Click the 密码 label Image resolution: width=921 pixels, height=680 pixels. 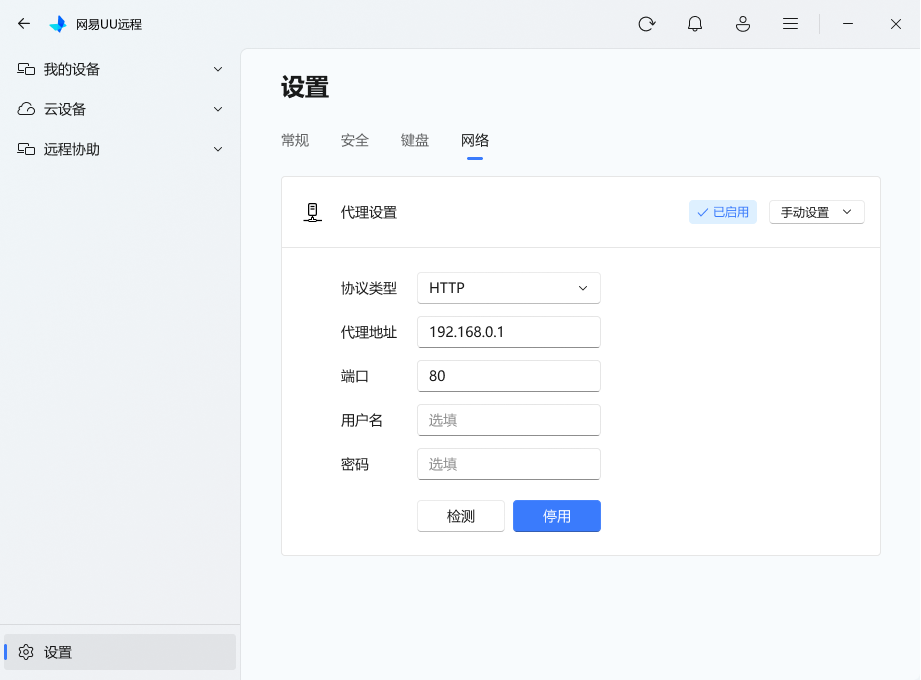click(x=355, y=464)
